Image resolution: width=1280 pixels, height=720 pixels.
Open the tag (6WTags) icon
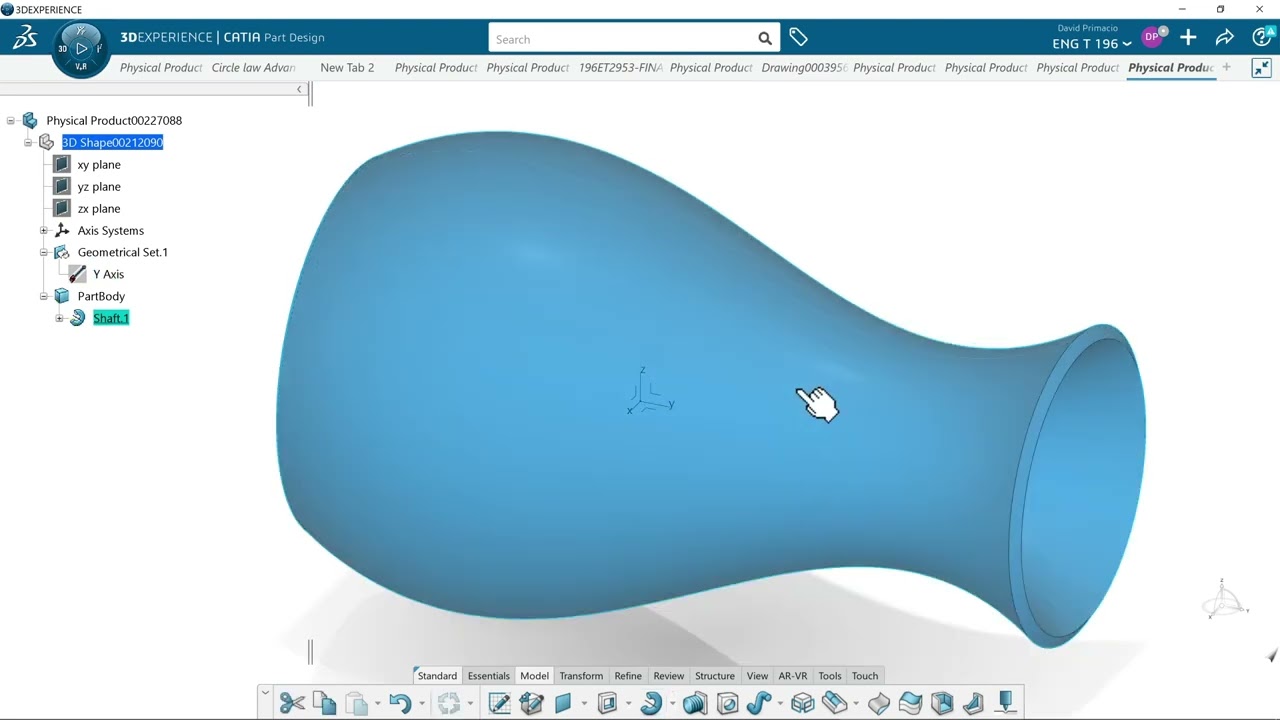coord(798,38)
